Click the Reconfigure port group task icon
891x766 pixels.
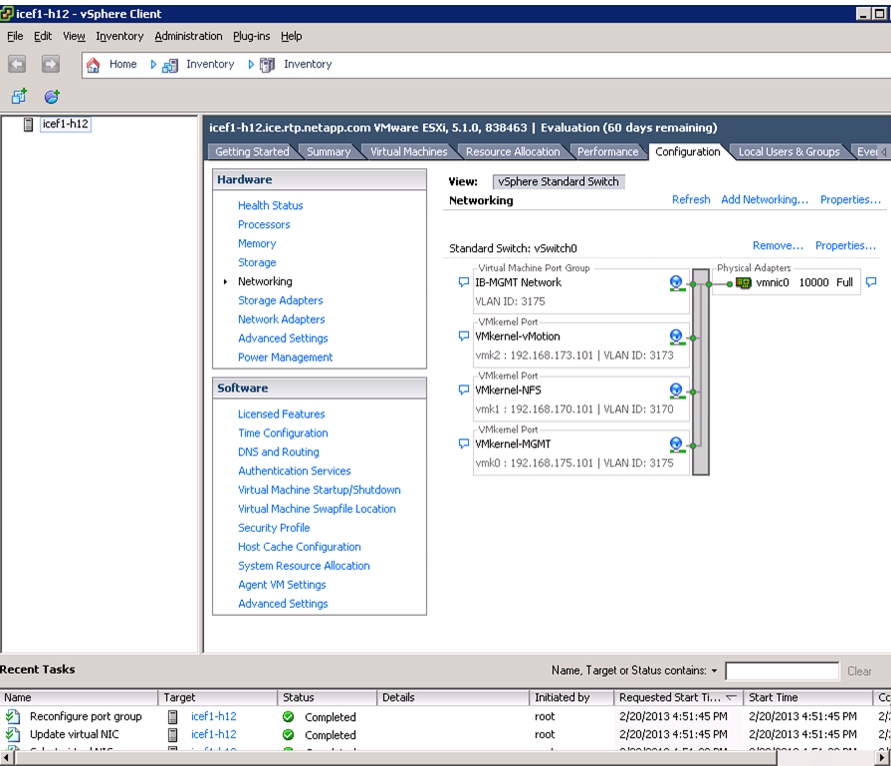pos(13,717)
